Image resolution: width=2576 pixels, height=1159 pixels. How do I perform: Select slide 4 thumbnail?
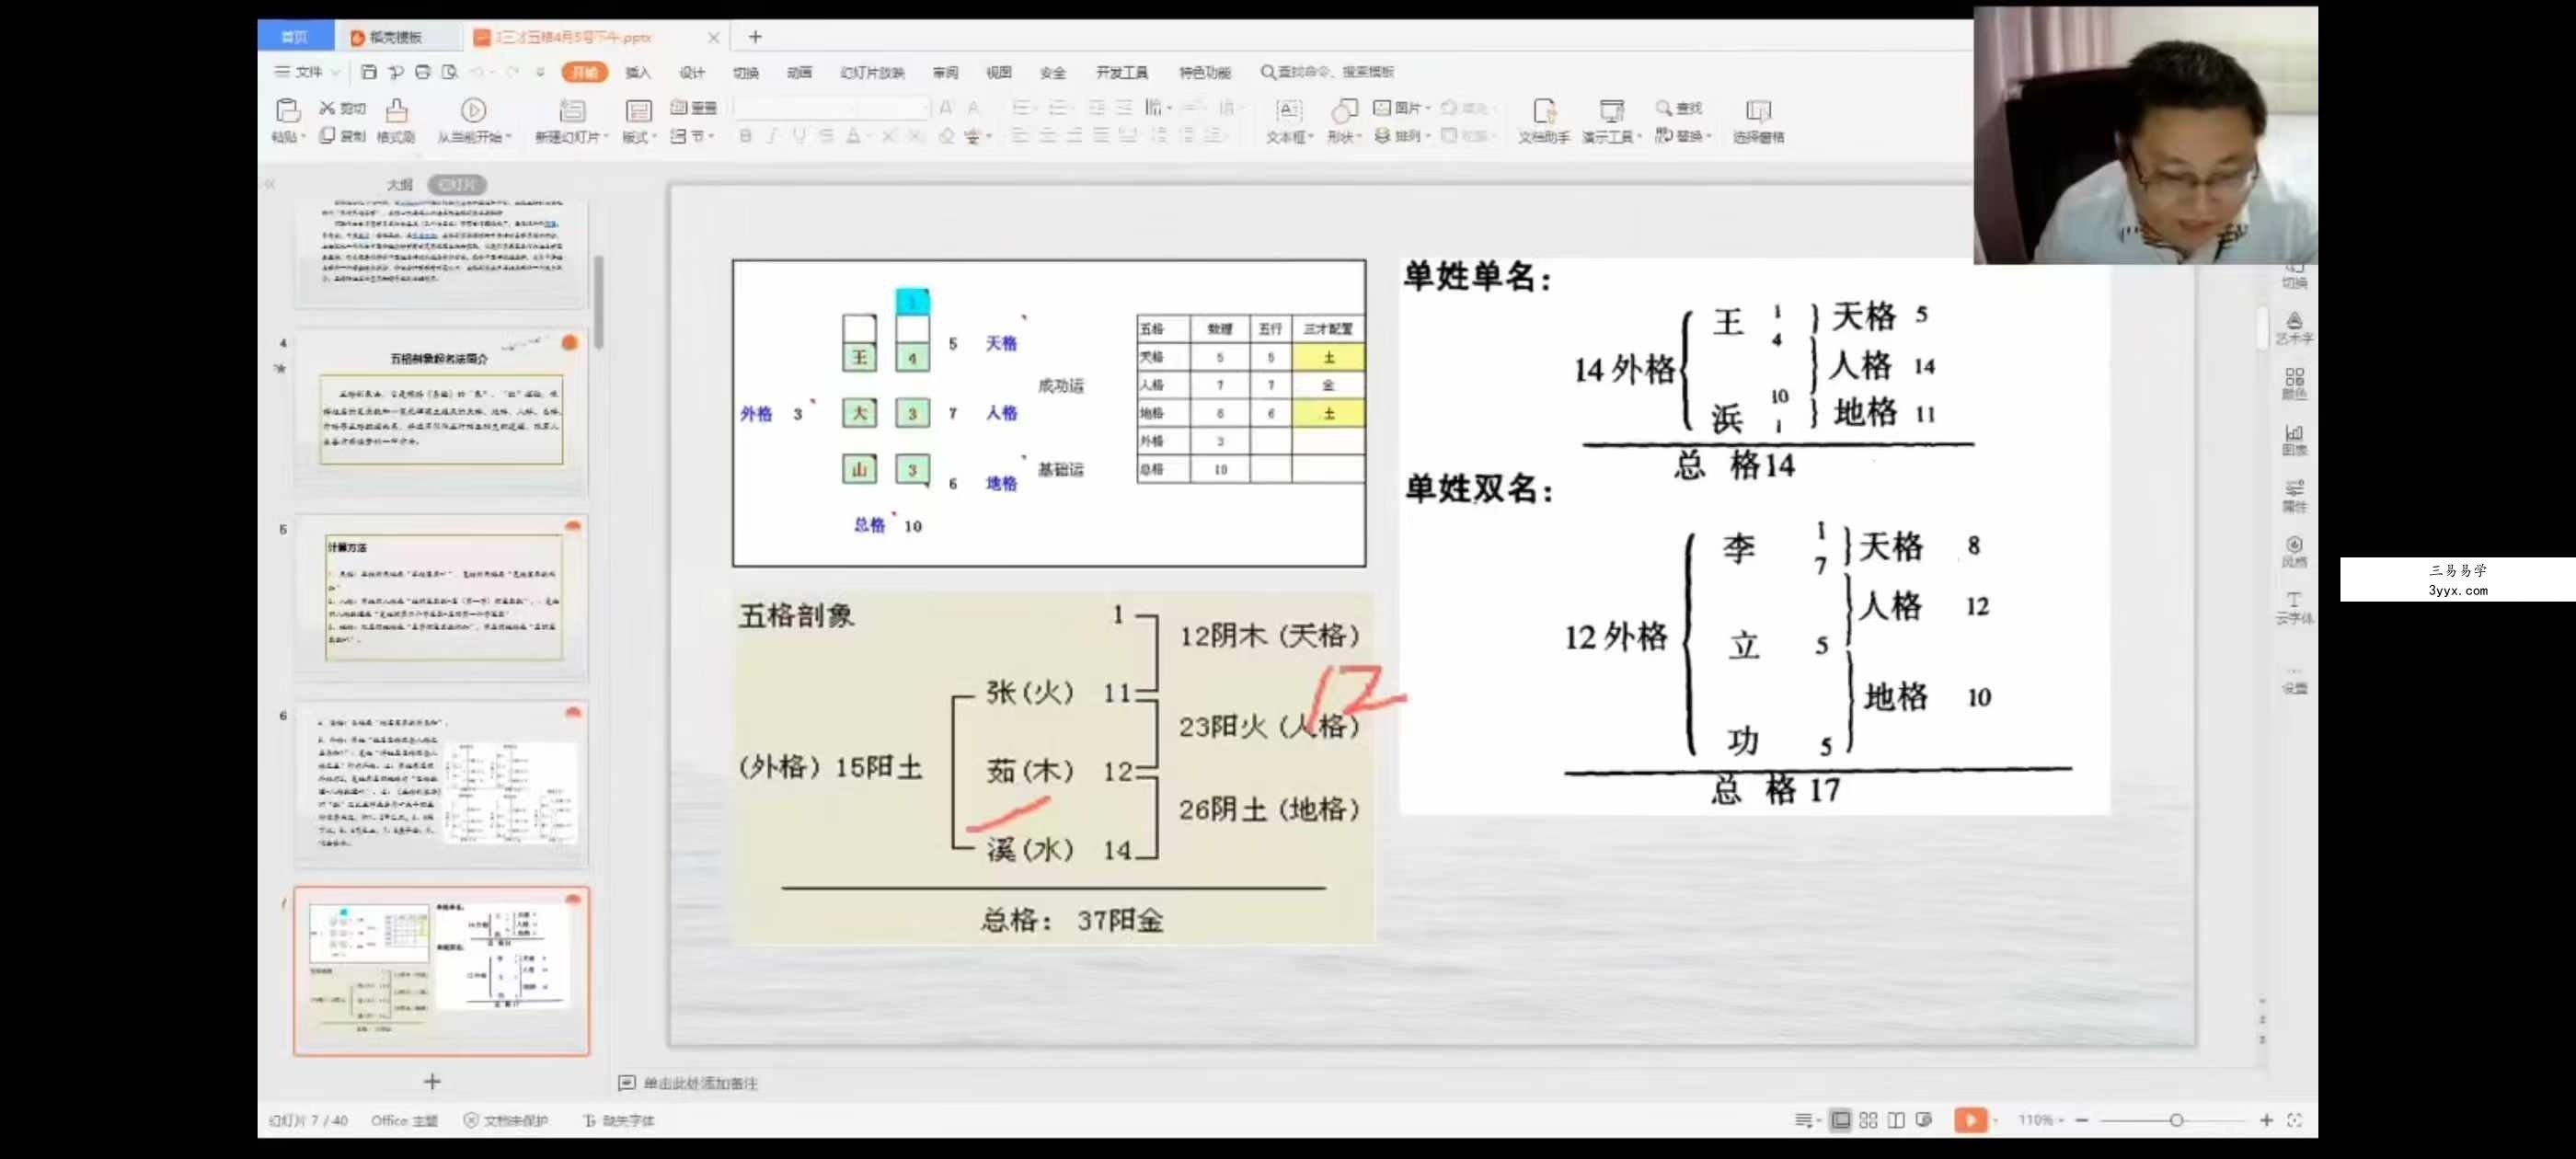pyautogui.click(x=441, y=412)
